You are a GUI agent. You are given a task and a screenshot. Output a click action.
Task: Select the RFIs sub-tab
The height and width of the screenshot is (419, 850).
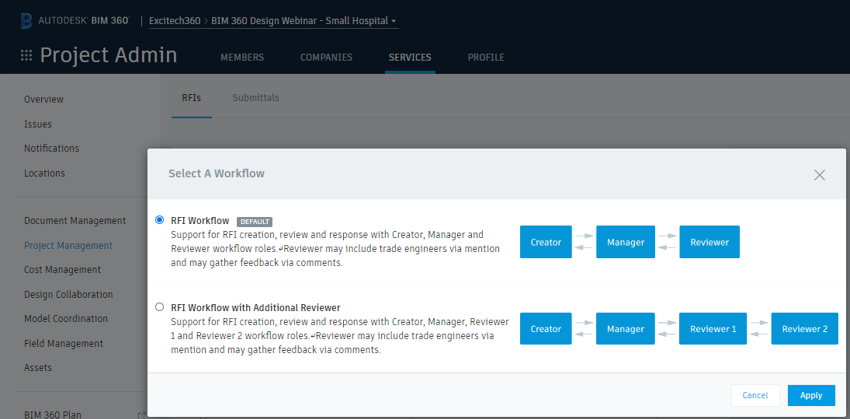[x=191, y=98]
